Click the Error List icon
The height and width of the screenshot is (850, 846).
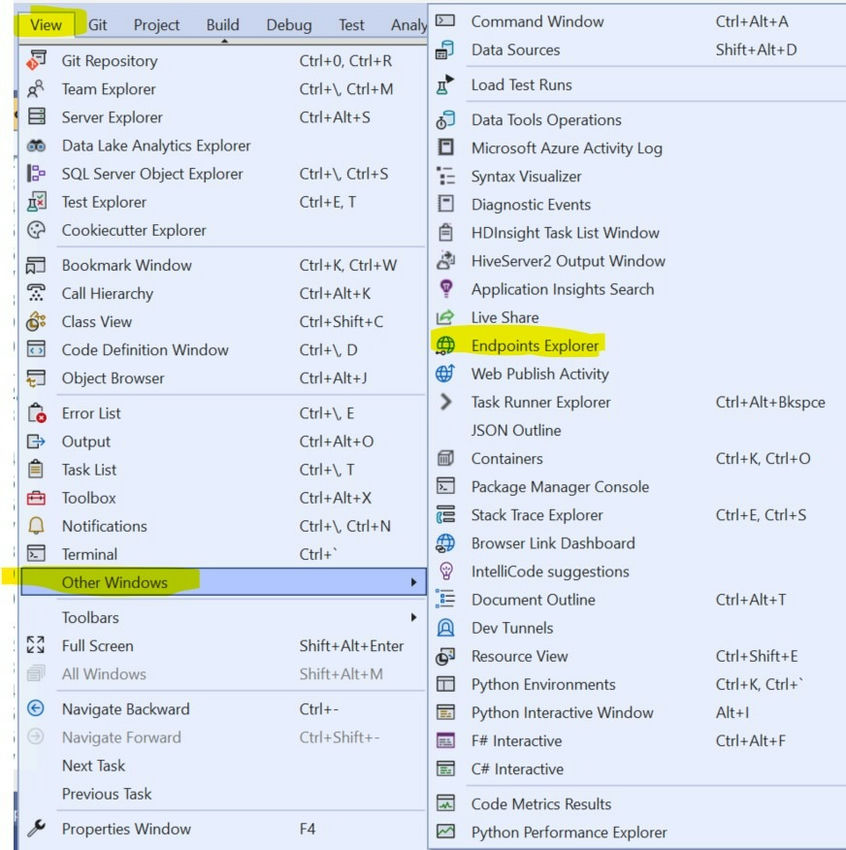coord(38,413)
